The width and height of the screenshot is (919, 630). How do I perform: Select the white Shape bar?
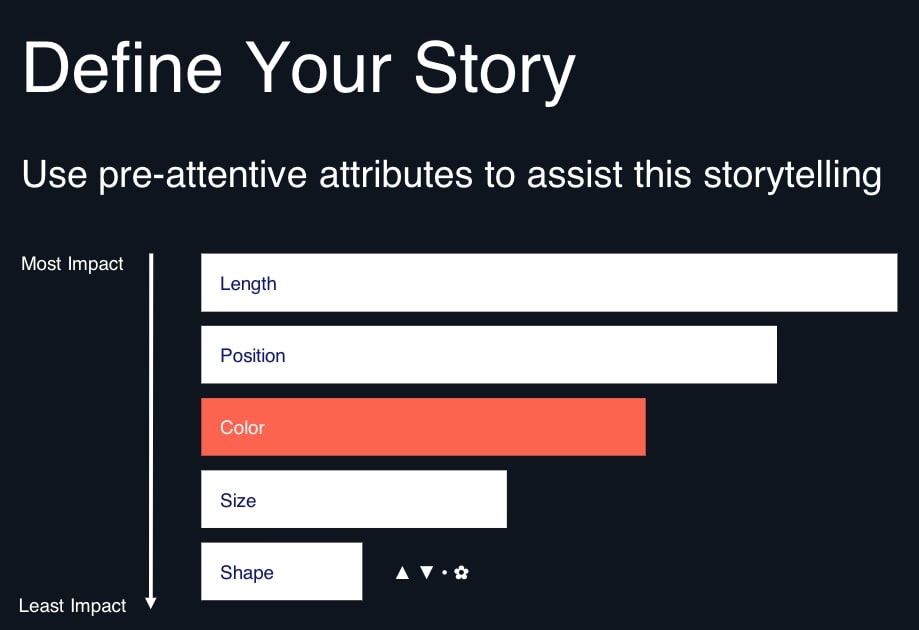(281, 571)
